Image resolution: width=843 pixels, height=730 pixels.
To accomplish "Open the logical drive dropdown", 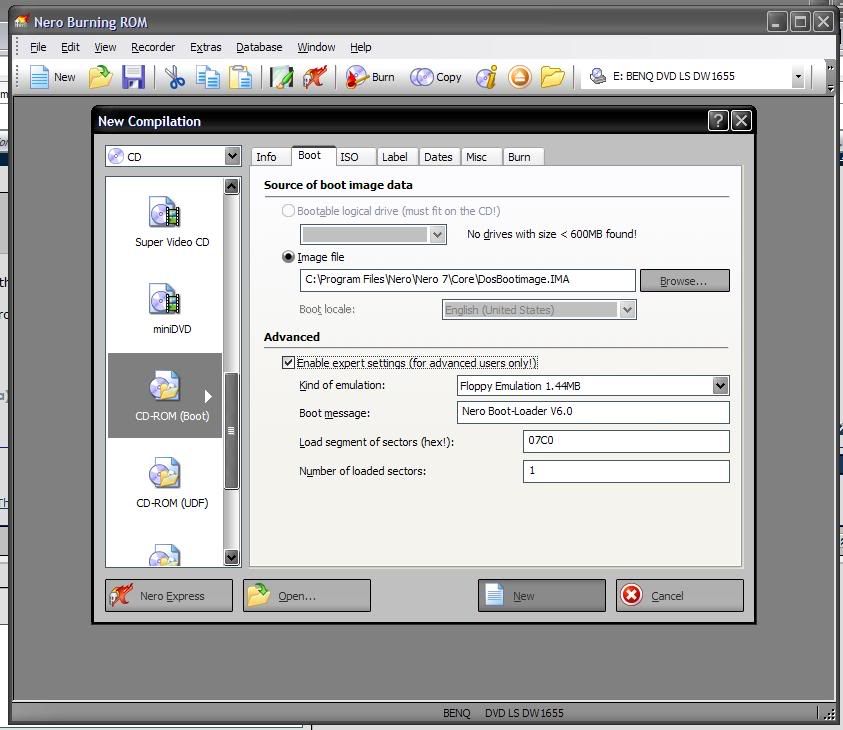I will coord(438,234).
